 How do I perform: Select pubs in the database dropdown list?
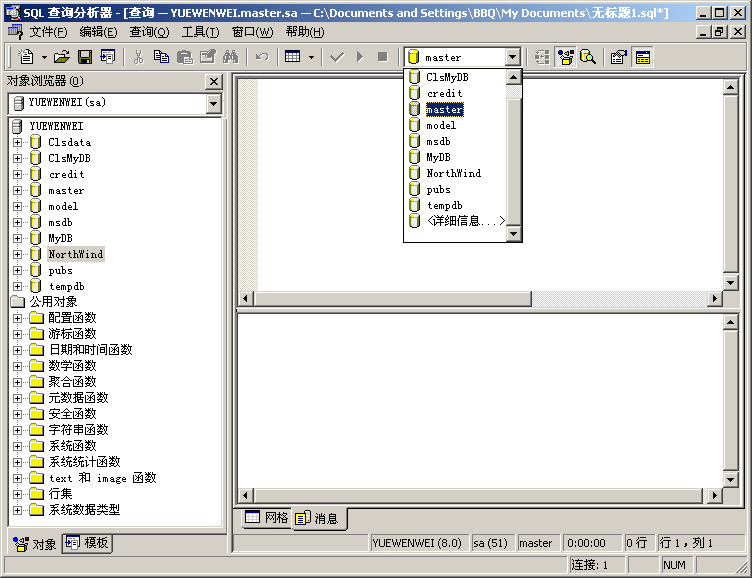(438, 189)
